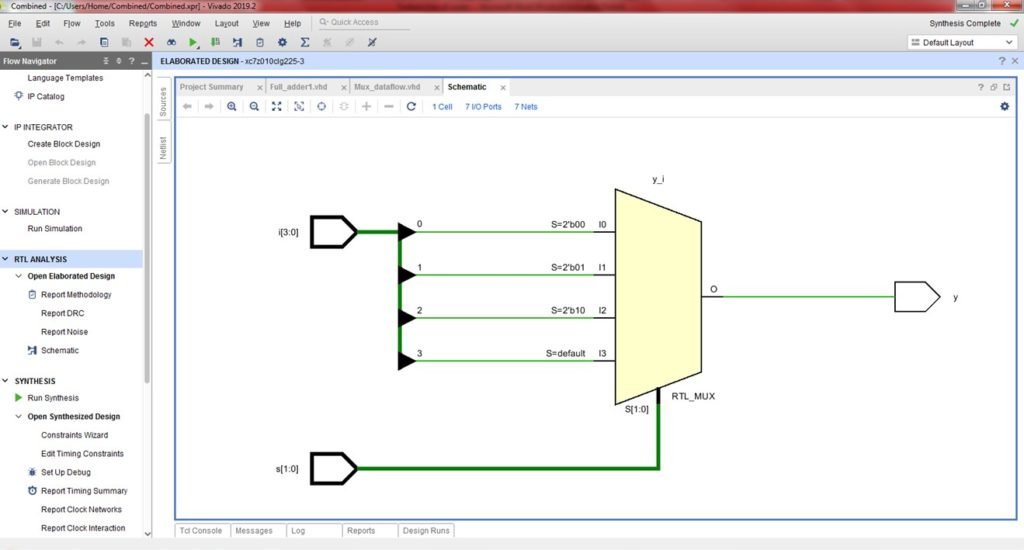Open the Default Layout dropdown

click(x=962, y=42)
